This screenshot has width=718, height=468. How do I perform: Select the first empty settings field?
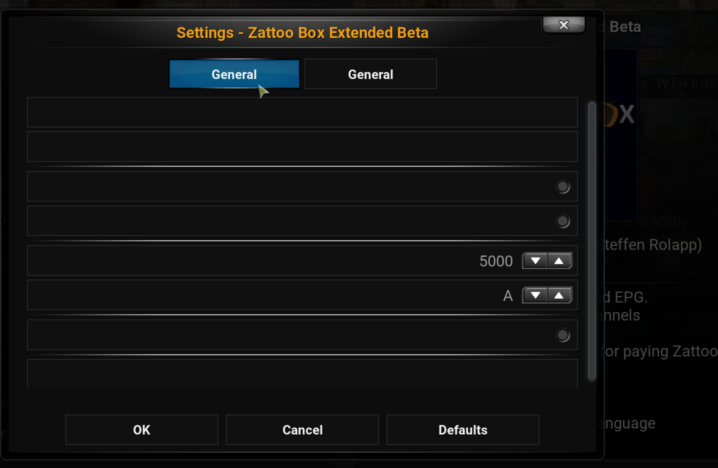pos(302,112)
